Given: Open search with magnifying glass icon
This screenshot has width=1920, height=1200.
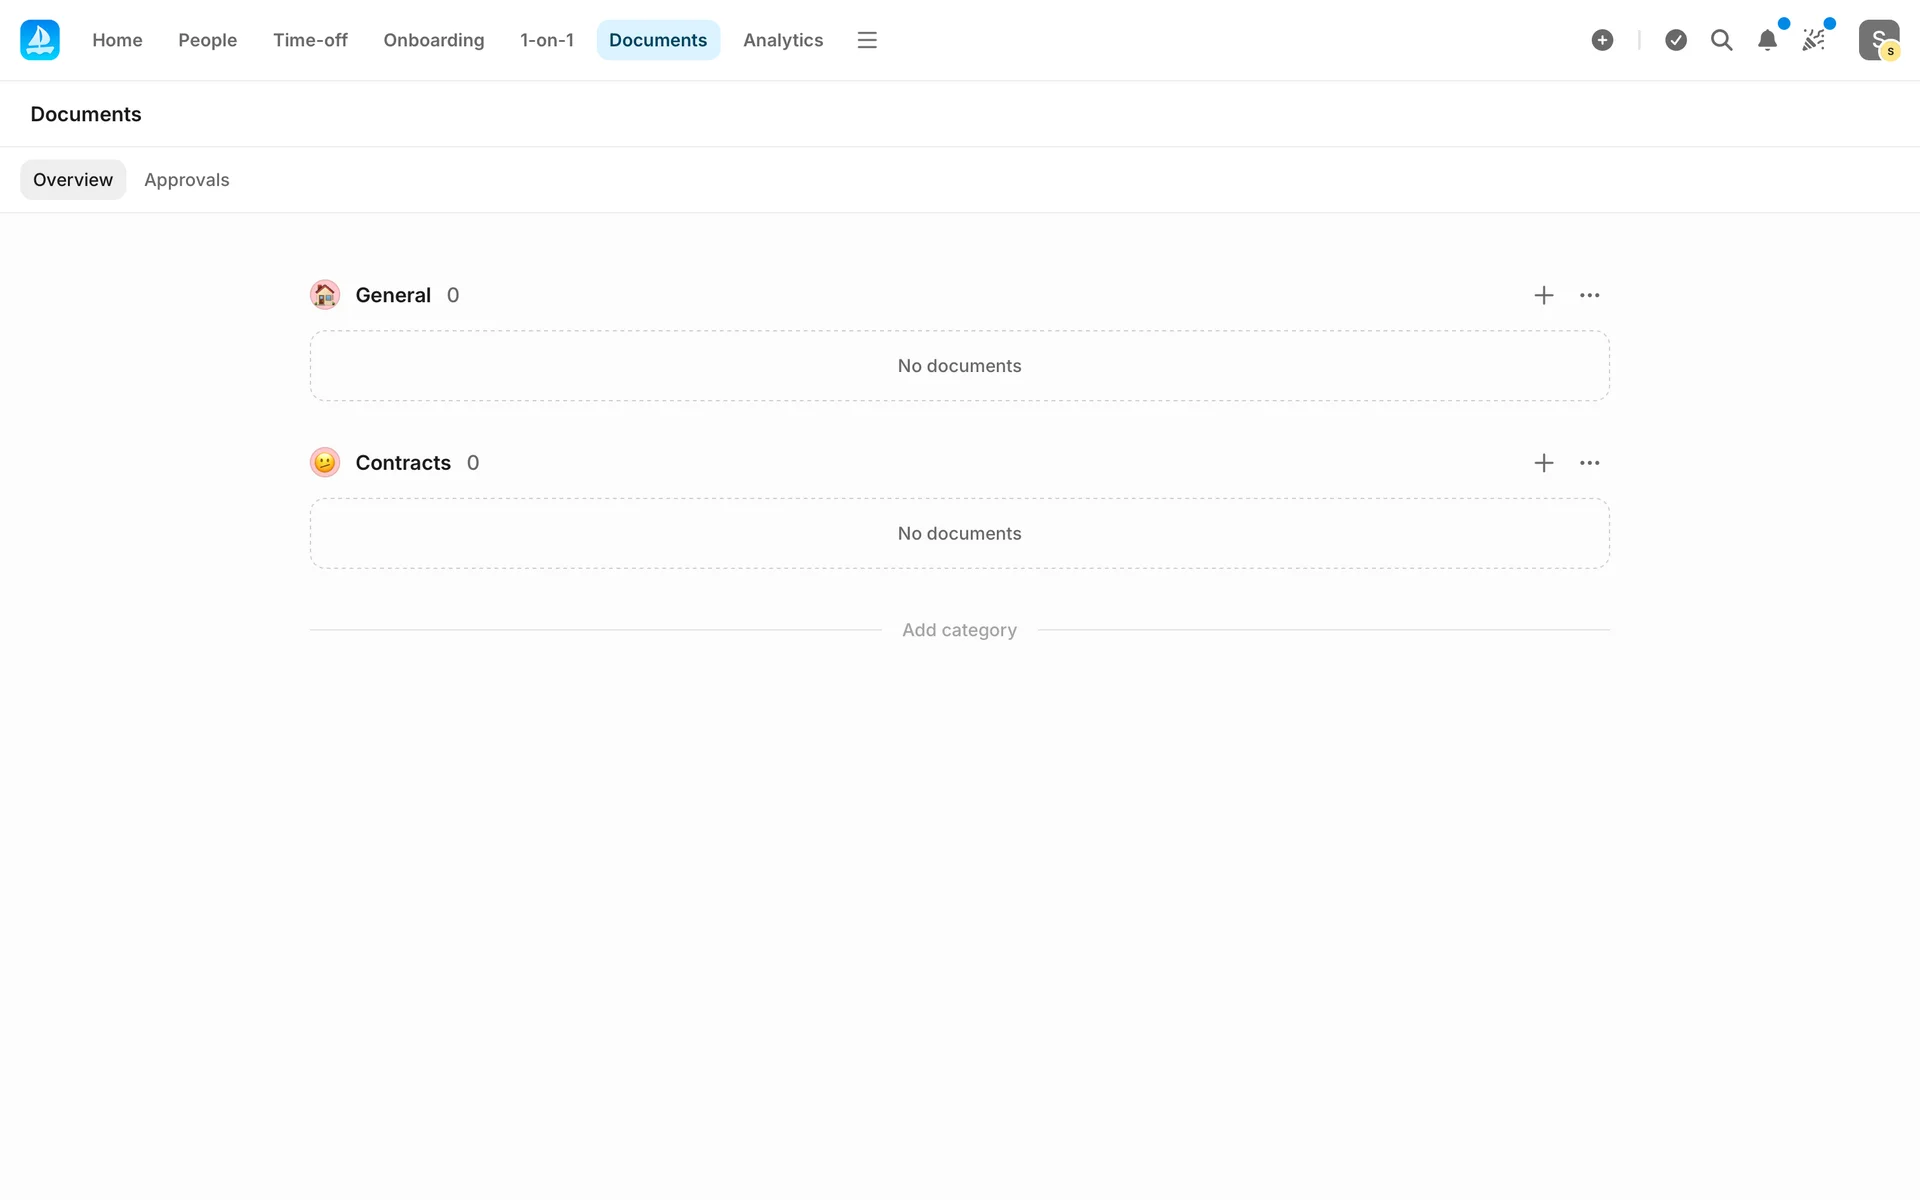Looking at the screenshot, I should tap(1721, 40).
